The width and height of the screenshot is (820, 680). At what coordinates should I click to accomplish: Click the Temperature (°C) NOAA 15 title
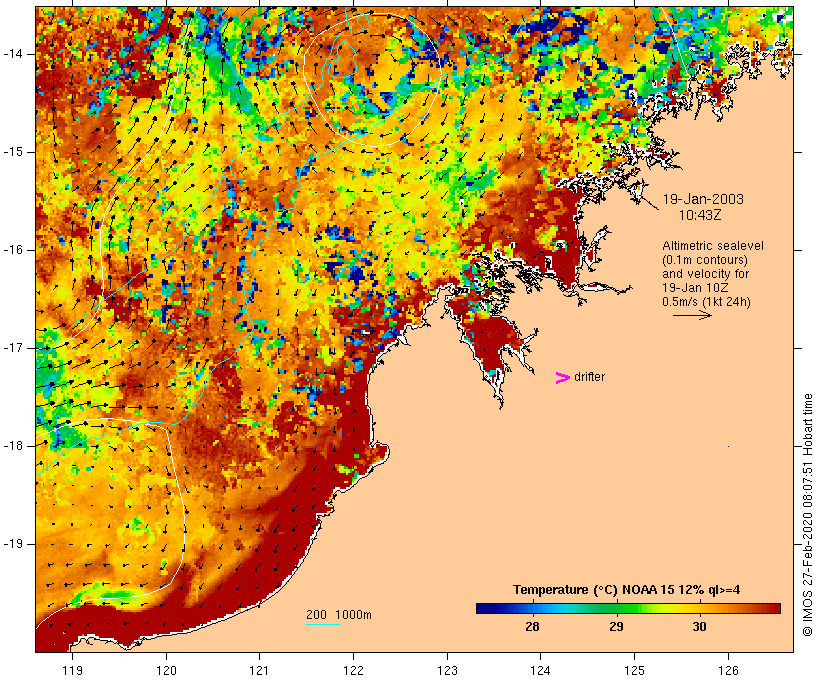[626, 590]
